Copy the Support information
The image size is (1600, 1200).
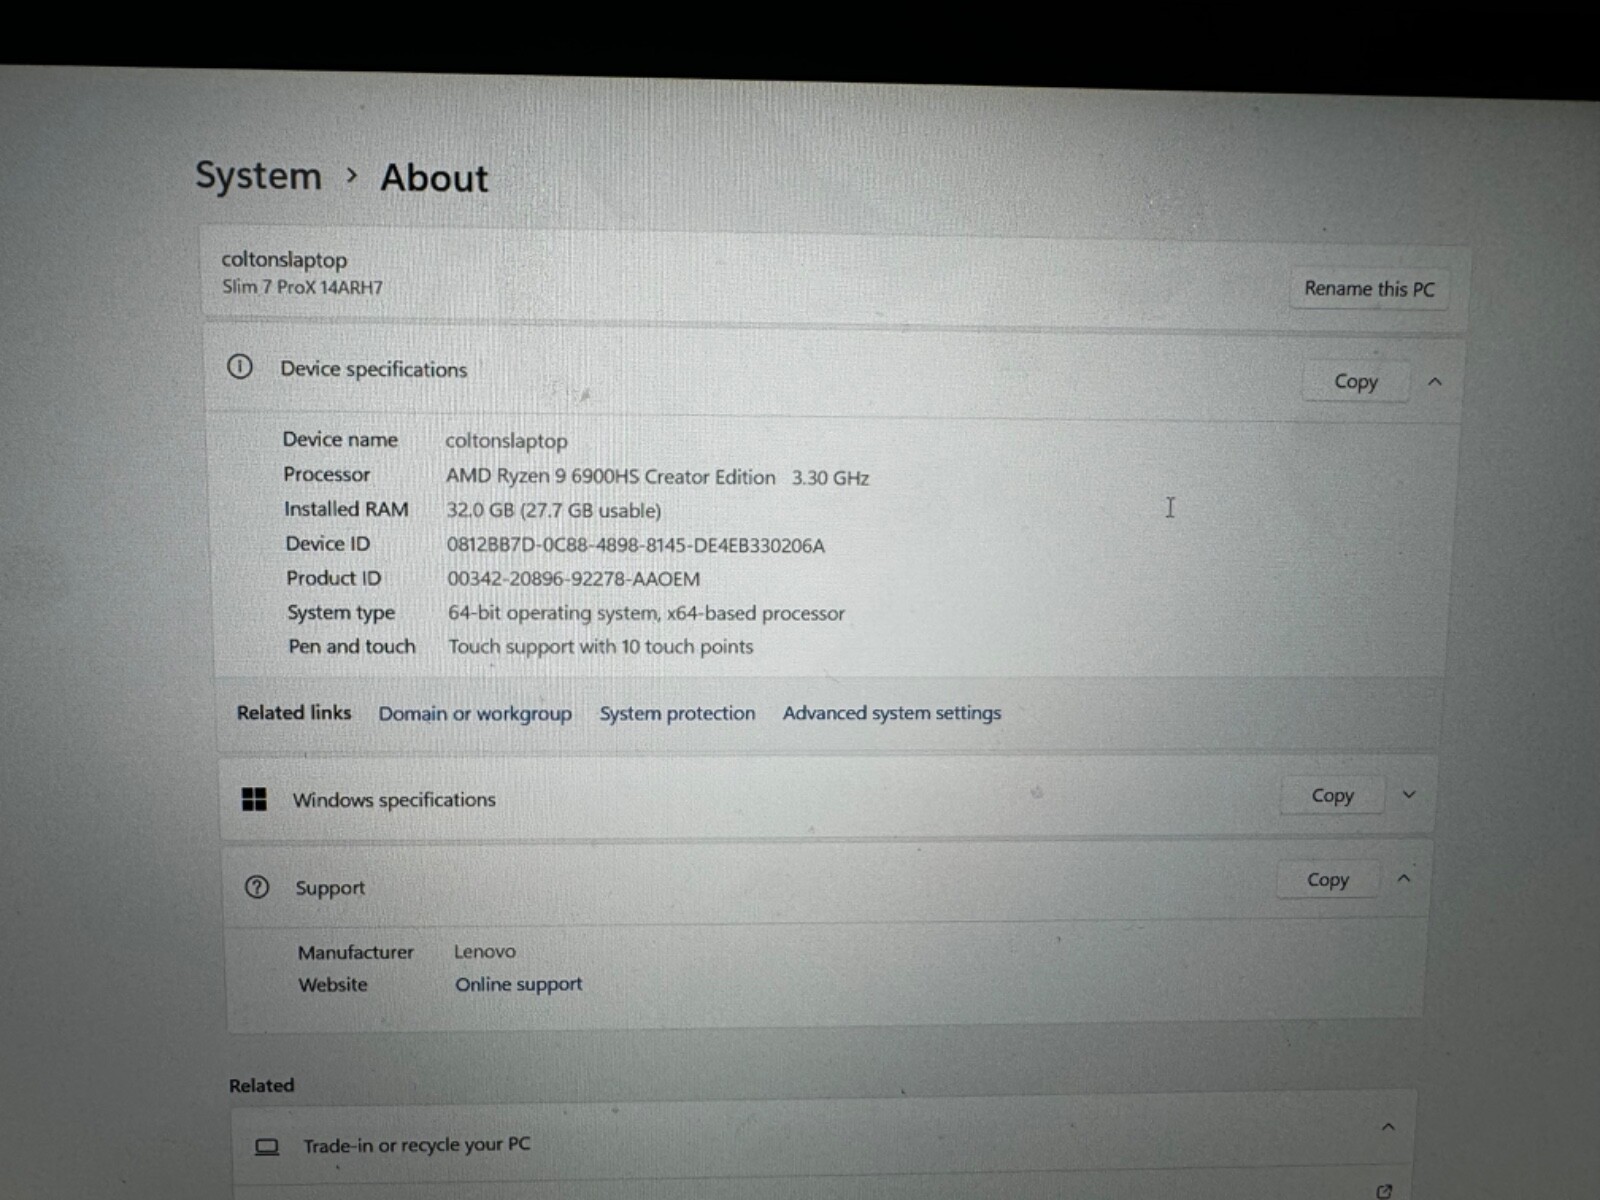point(1328,880)
